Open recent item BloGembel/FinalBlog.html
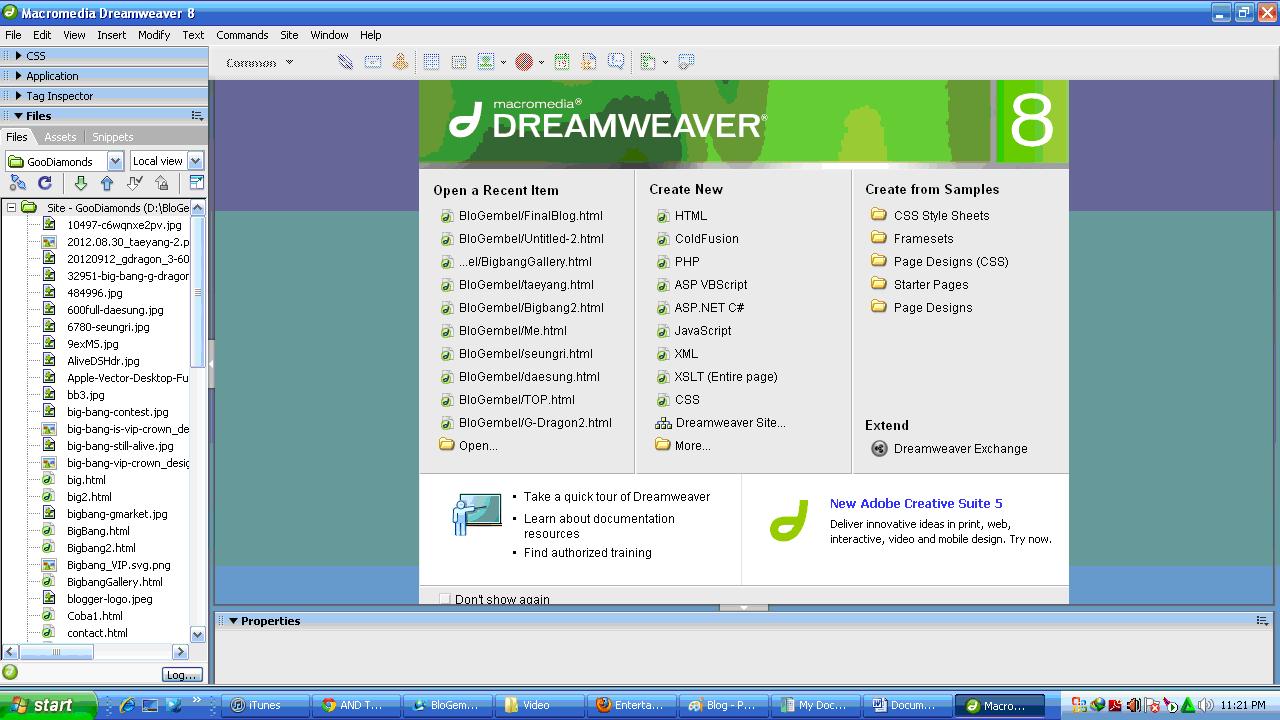This screenshot has width=1280, height=720. 531,216
